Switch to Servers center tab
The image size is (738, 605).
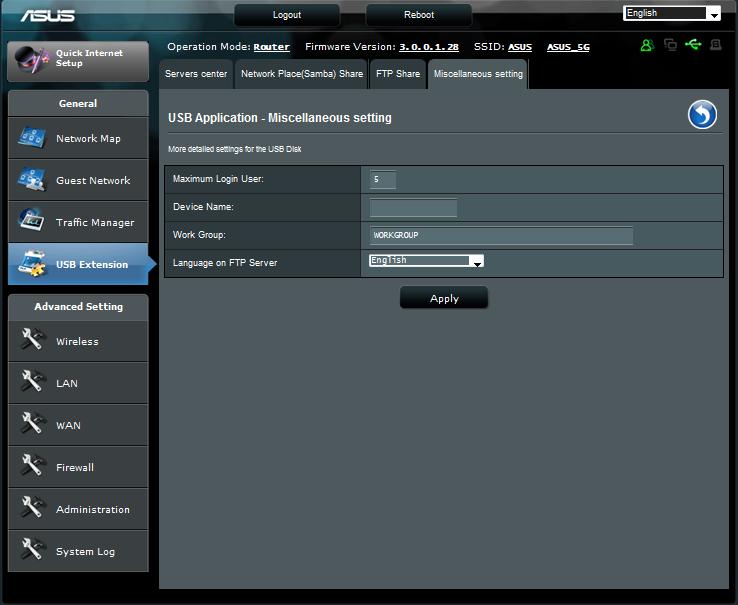point(196,74)
